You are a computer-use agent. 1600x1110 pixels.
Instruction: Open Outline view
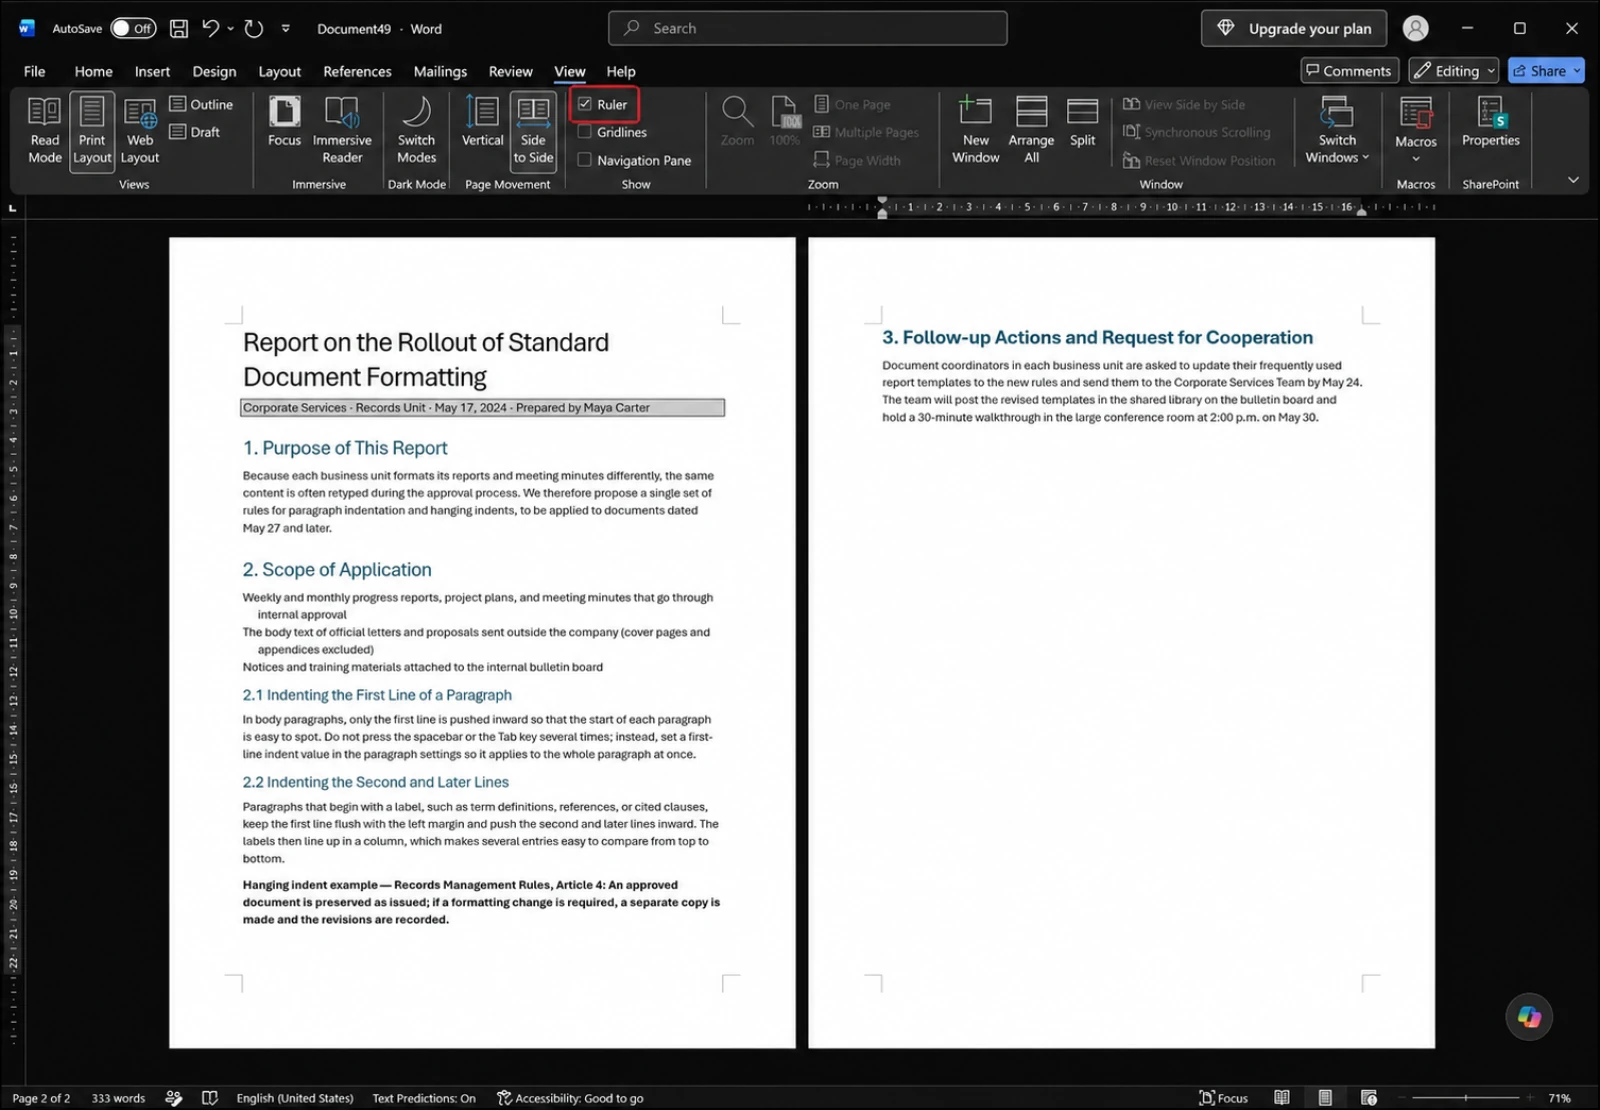(201, 104)
